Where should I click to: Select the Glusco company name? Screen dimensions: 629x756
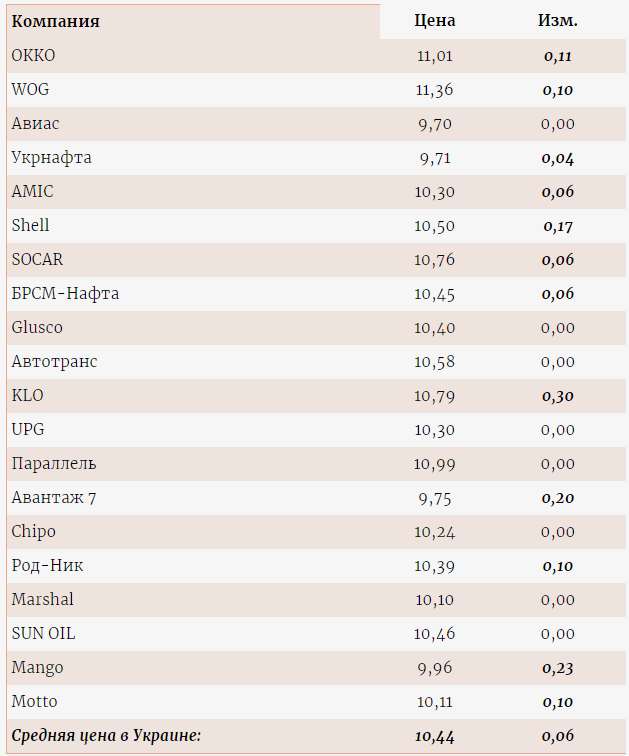coord(37,327)
